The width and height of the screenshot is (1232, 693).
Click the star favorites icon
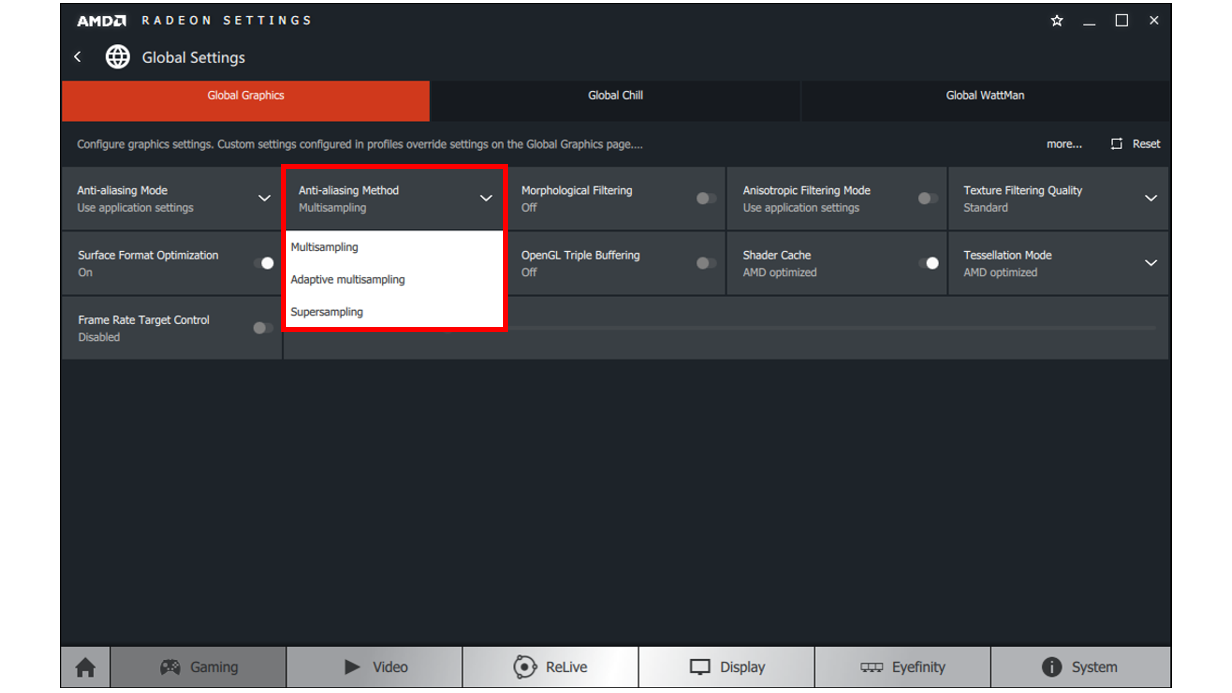[1057, 20]
